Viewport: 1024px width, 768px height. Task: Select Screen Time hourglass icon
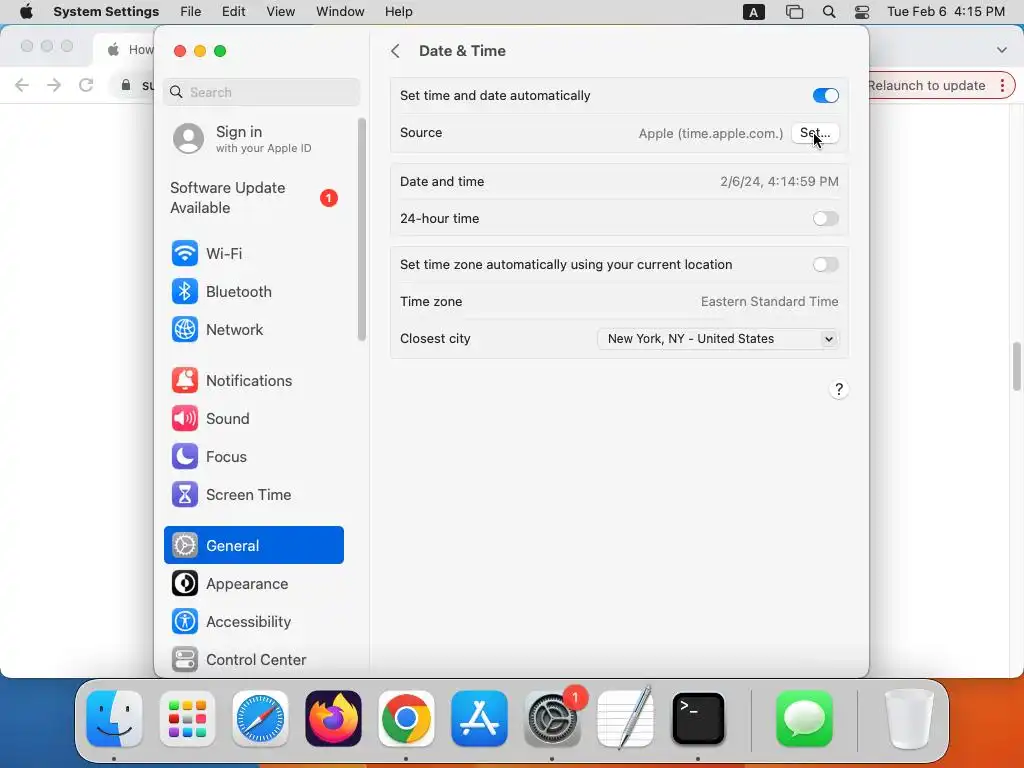click(x=185, y=494)
